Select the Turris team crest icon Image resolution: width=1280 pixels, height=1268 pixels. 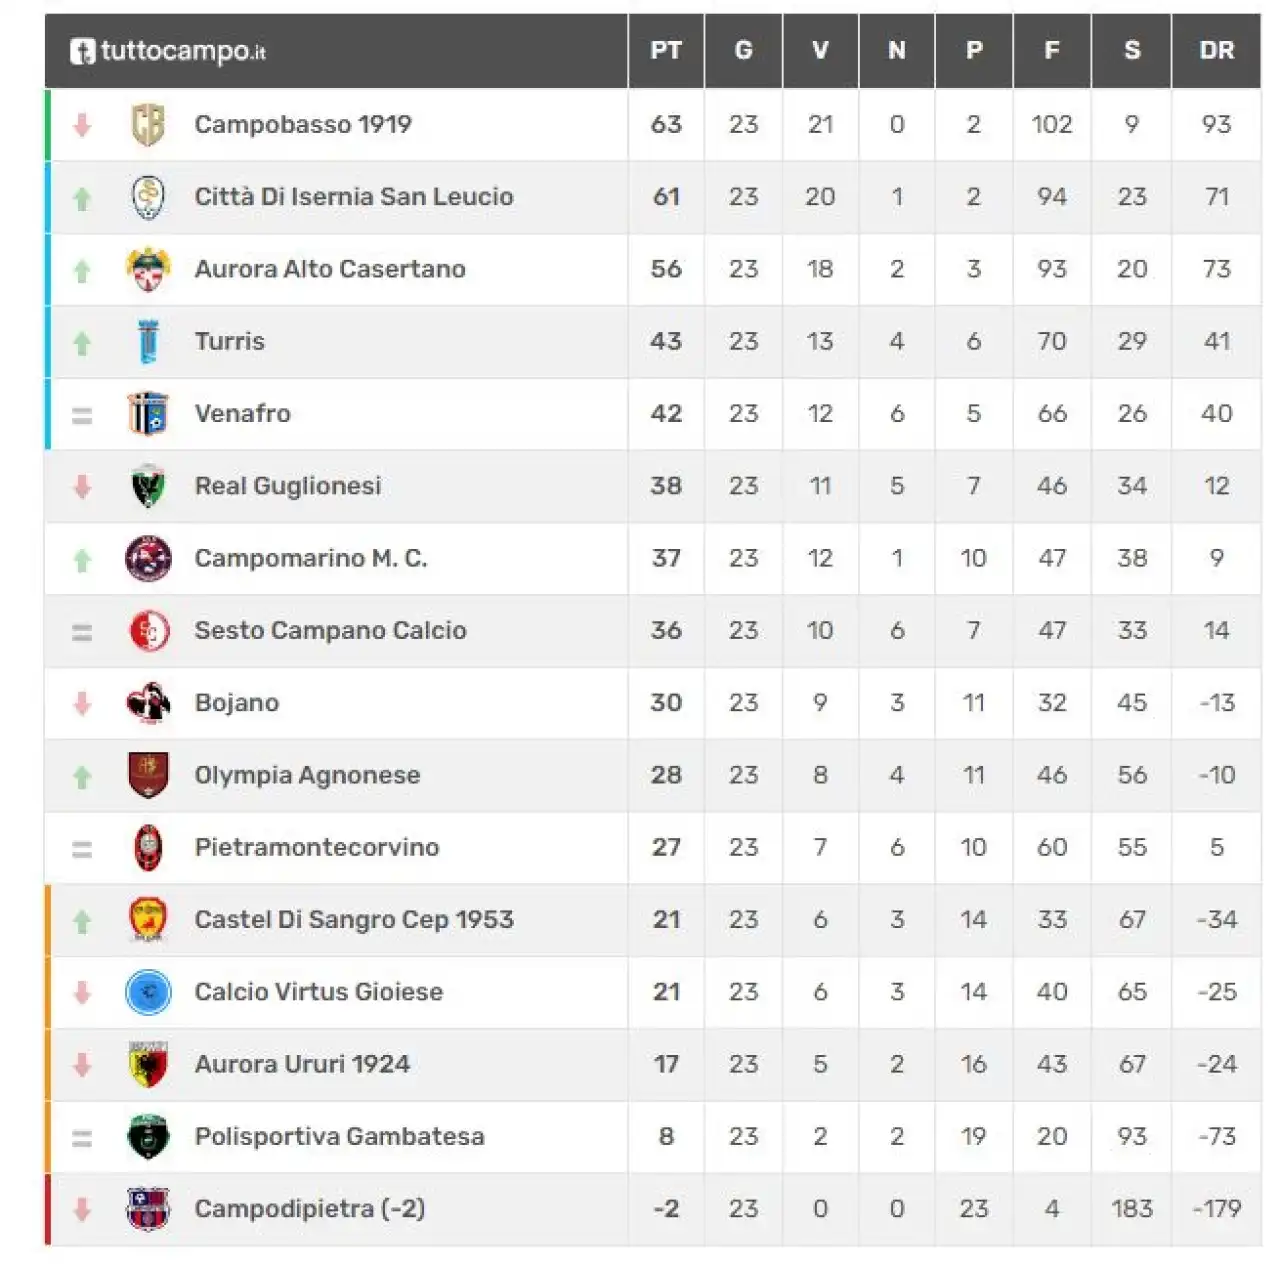[148, 341]
